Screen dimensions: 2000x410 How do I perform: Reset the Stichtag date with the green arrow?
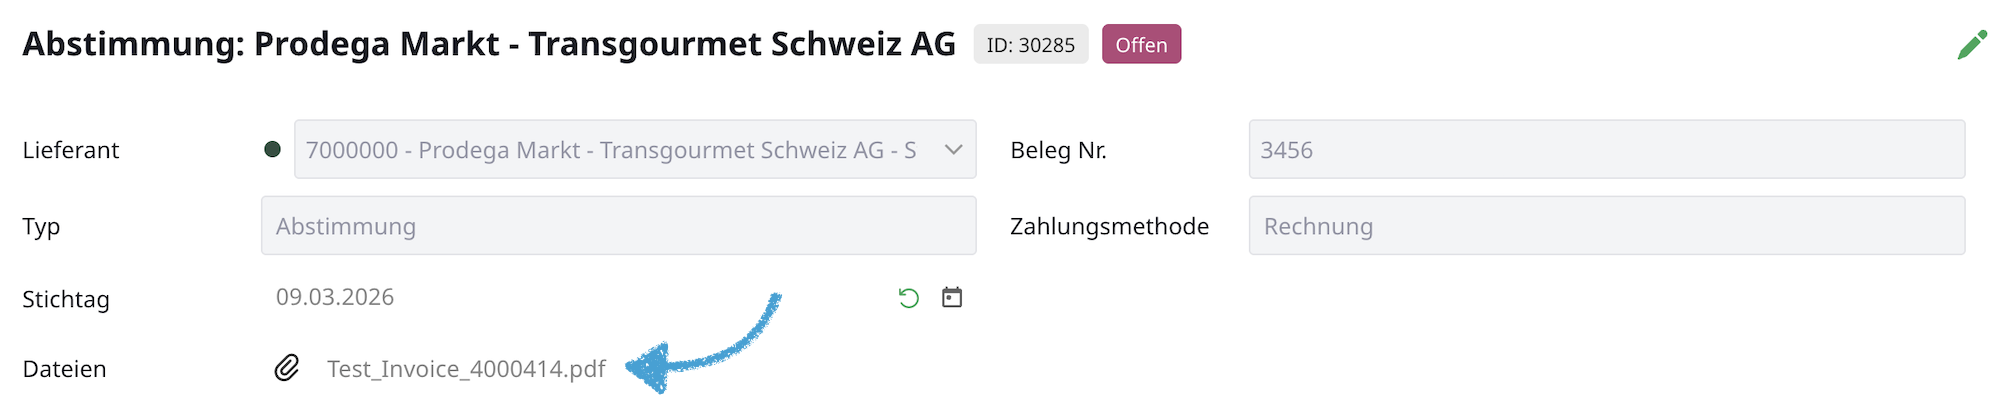[x=908, y=298]
